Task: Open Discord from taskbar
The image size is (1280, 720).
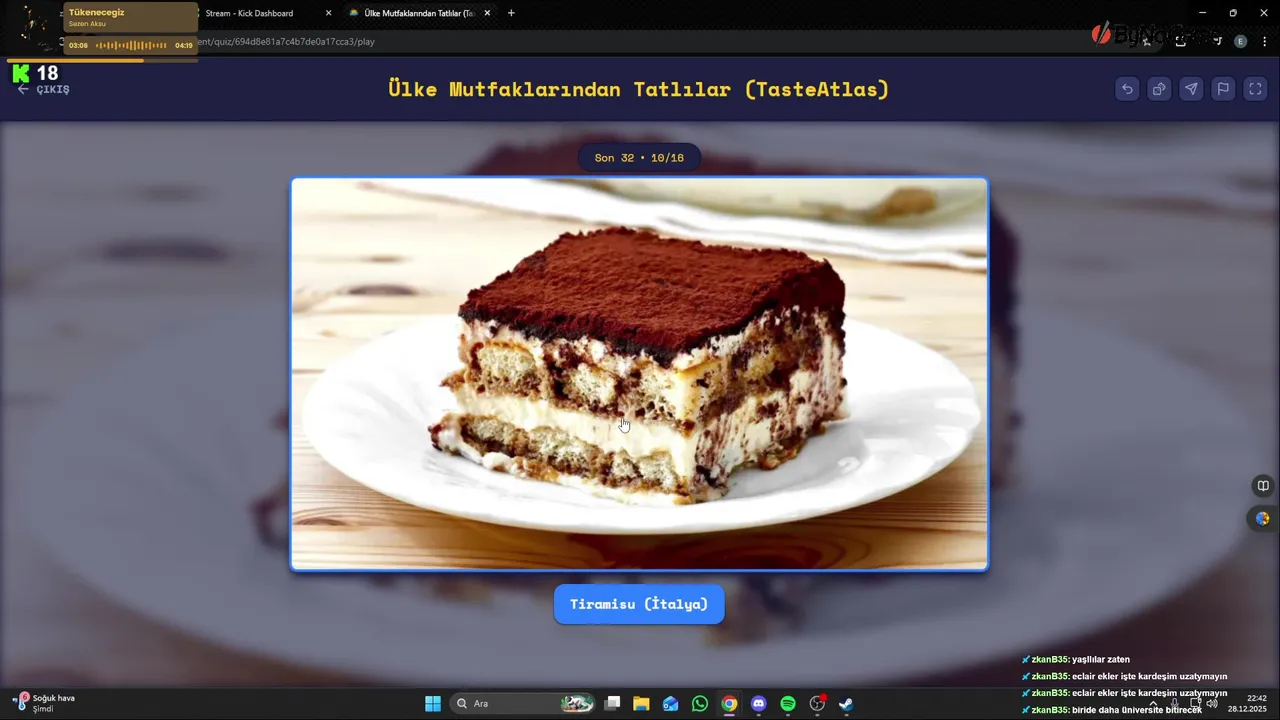Action: (758, 704)
